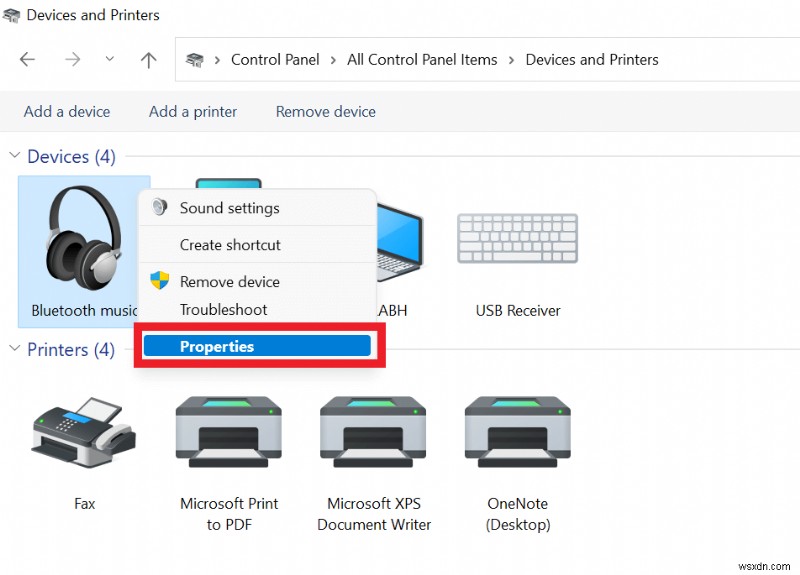Go to All Control Panel Items breadcrumb
The height and width of the screenshot is (575, 800).
pos(422,60)
